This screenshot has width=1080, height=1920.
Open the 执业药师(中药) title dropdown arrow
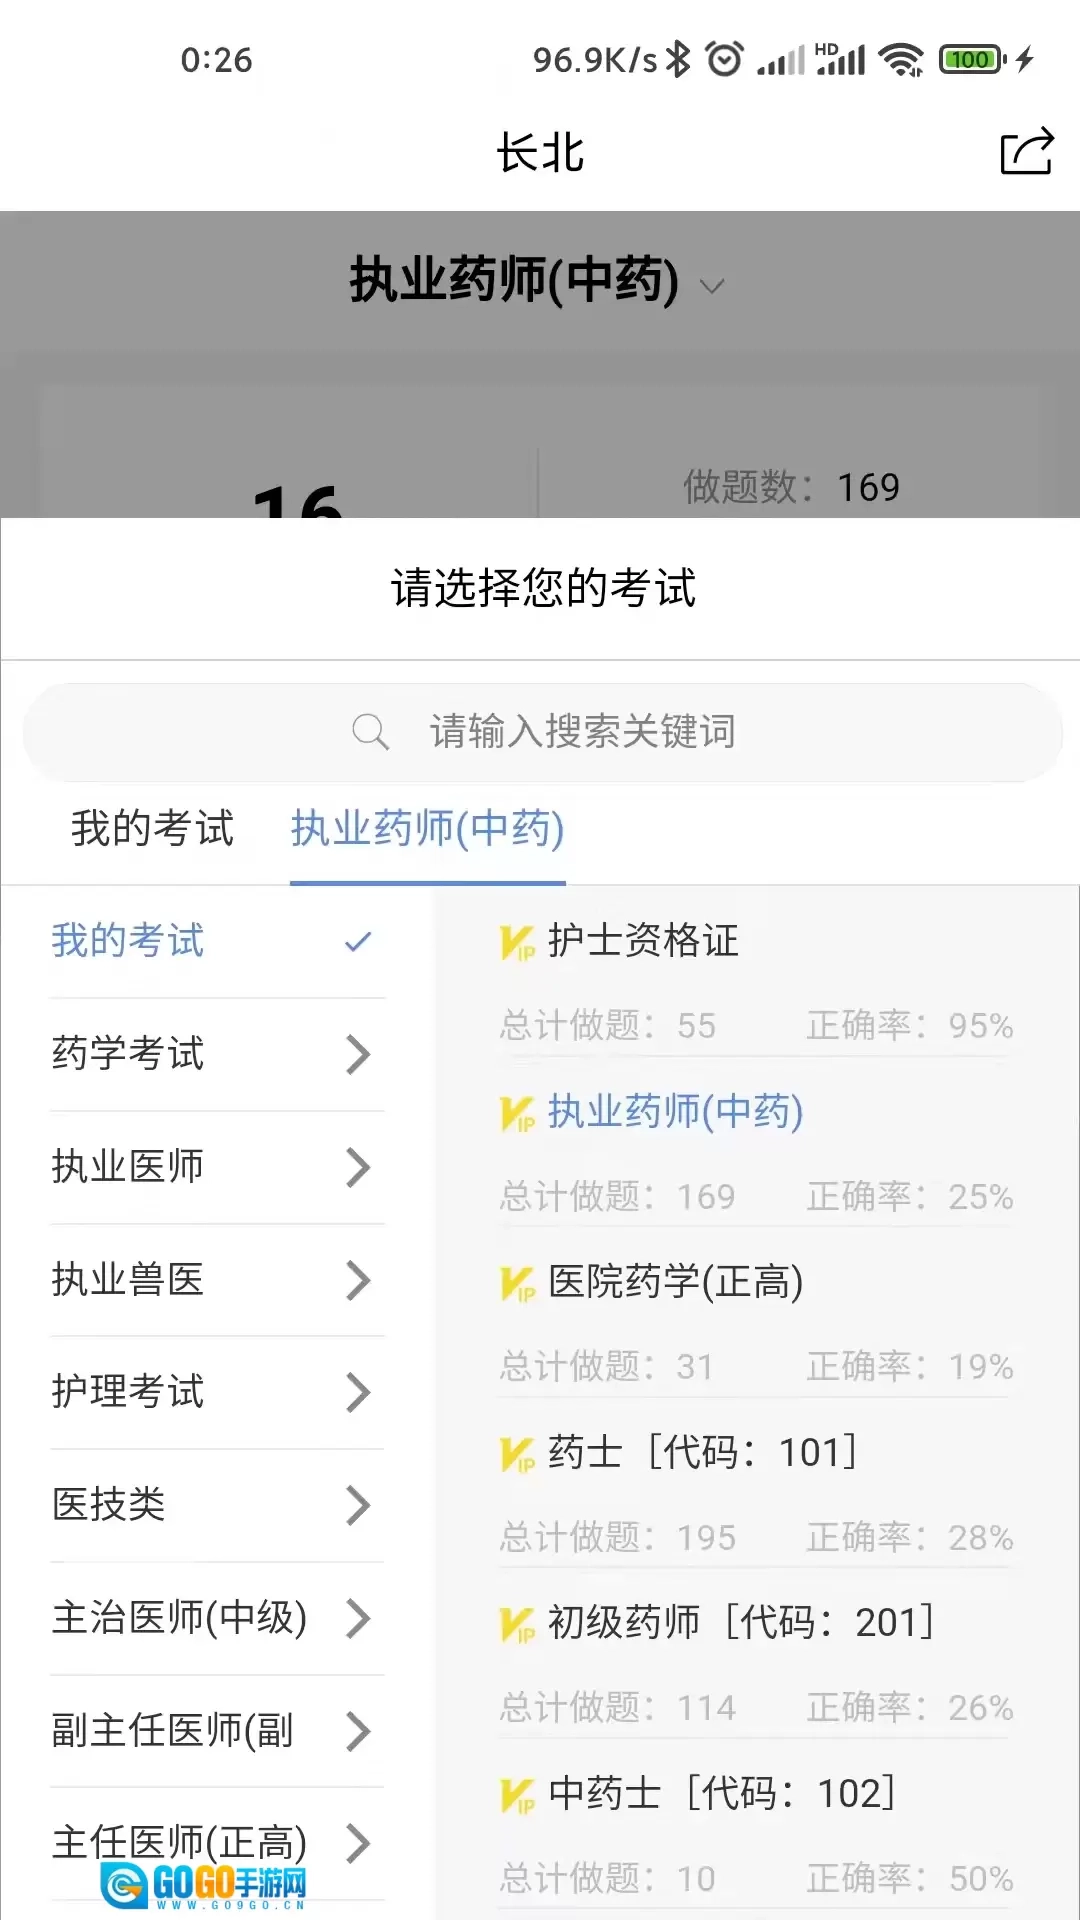click(x=712, y=286)
